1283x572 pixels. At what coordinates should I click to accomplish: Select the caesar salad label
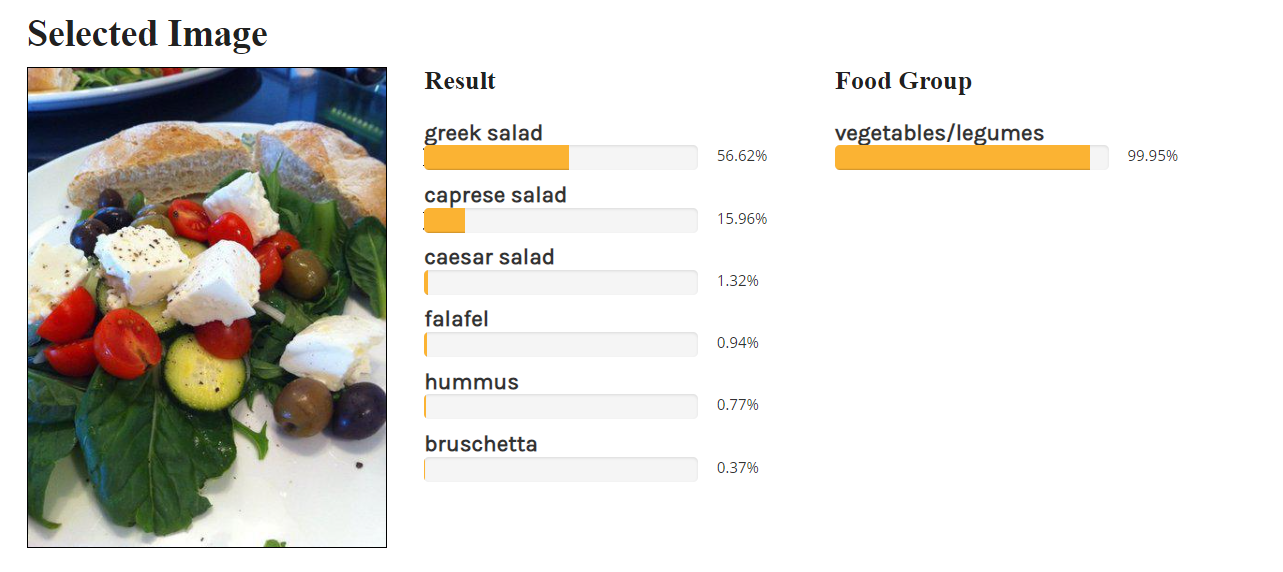[x=489, y=257]
